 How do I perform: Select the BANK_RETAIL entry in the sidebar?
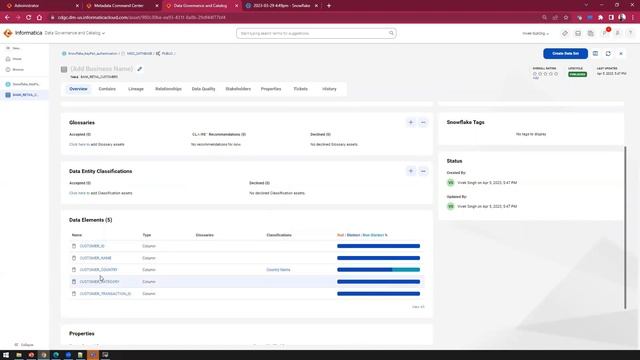(23, 95)
